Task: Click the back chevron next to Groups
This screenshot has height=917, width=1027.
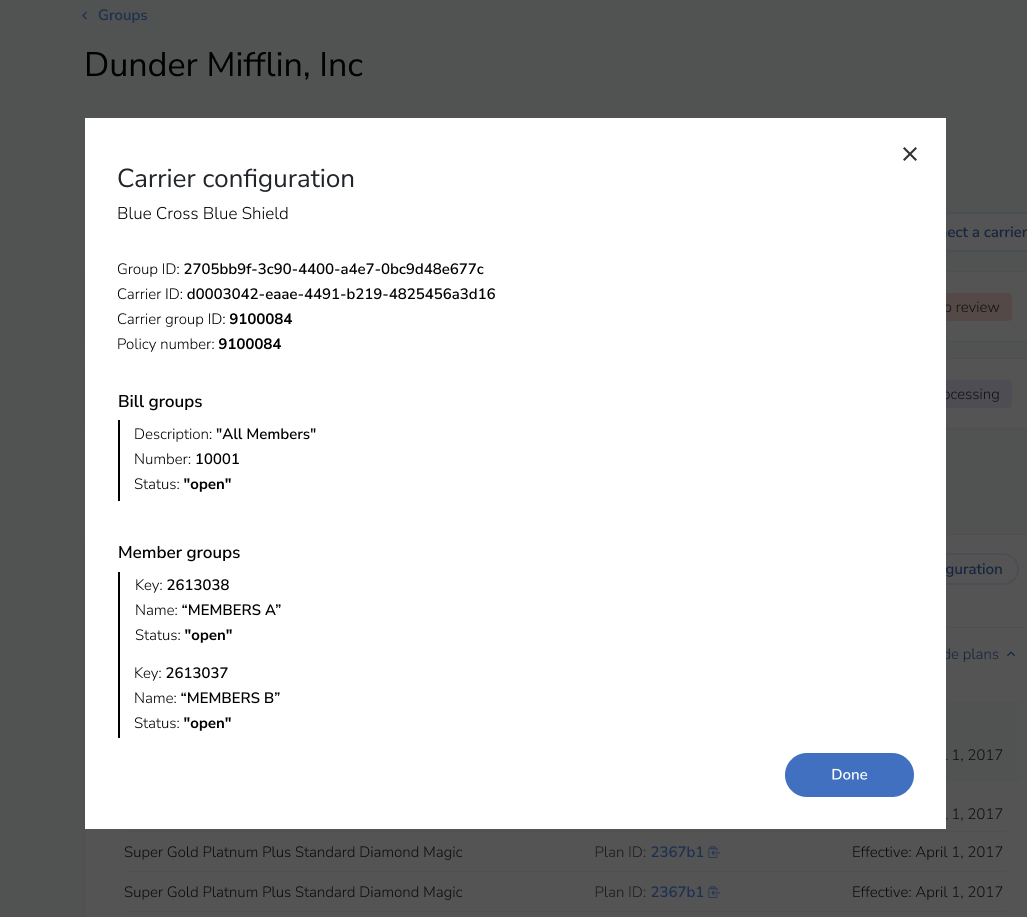Action: (84, 15)
